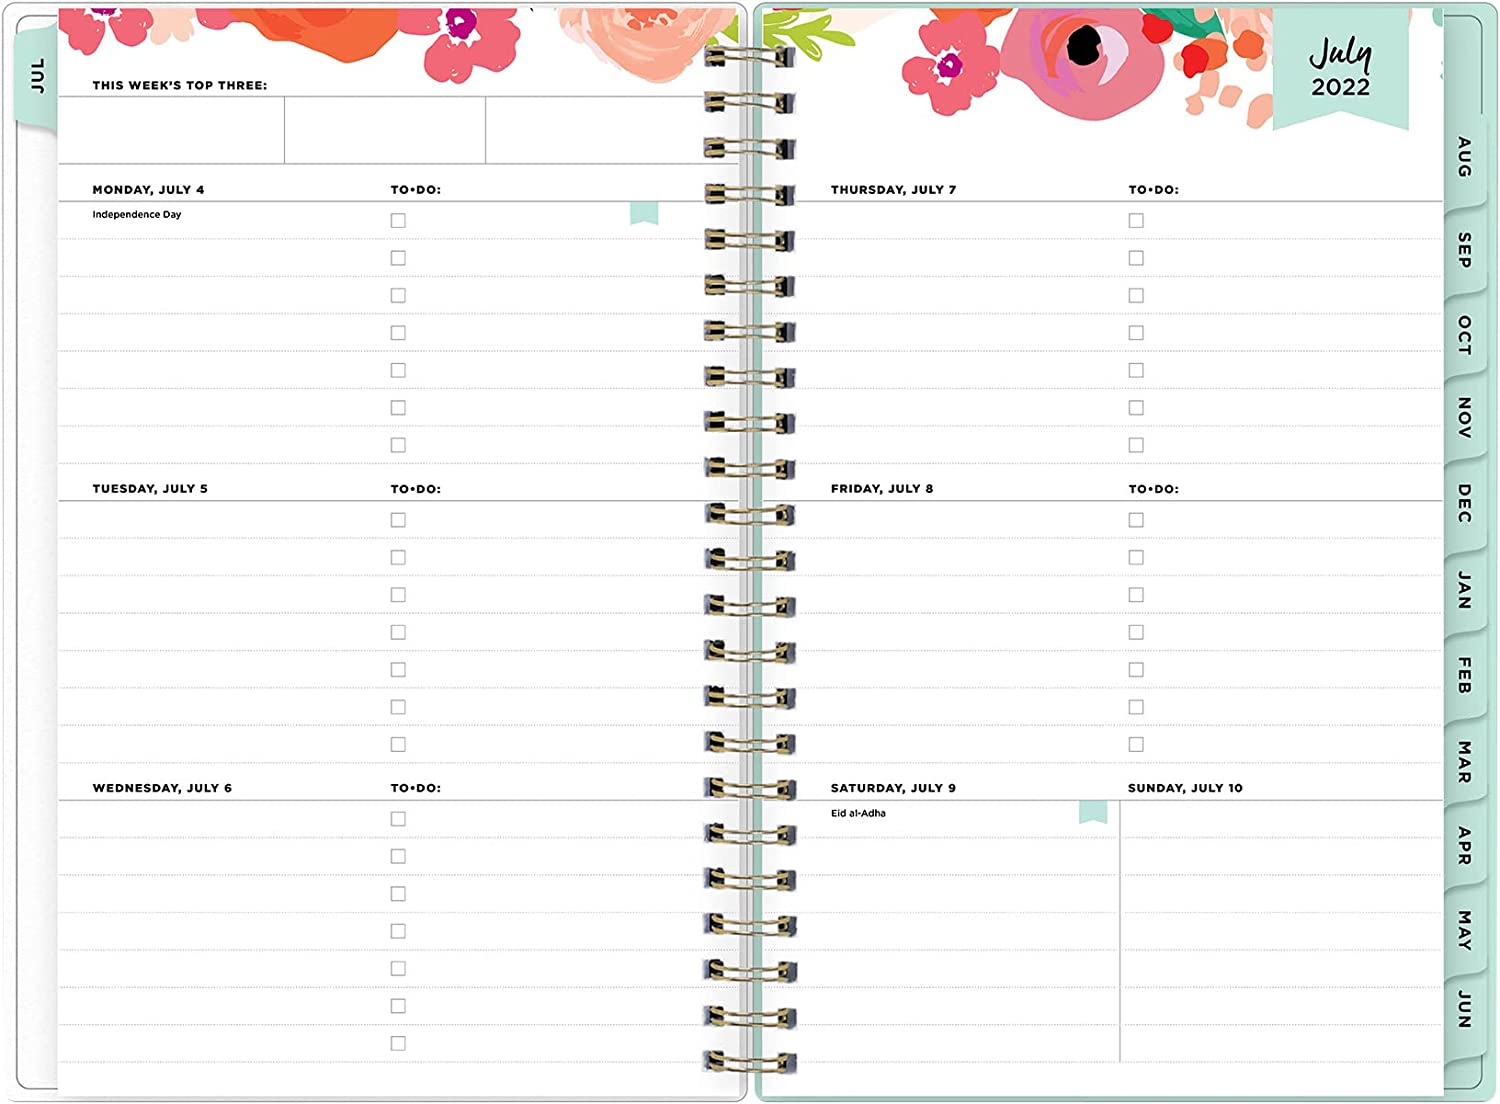Open the JUL month tab
The height and width of the screenshot is (1104, 1500).
tap(37, 77)
